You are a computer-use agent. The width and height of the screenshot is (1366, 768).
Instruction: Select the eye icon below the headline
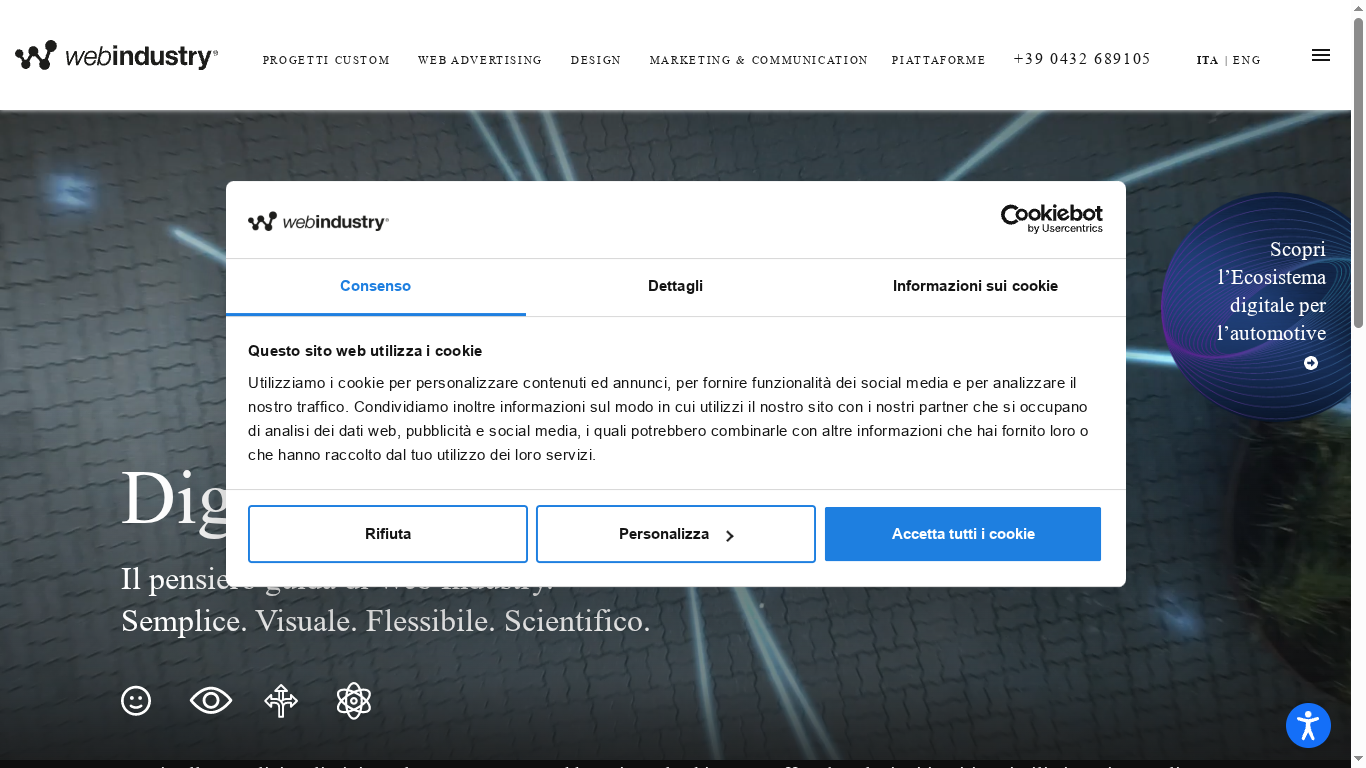tap(210, 700)
